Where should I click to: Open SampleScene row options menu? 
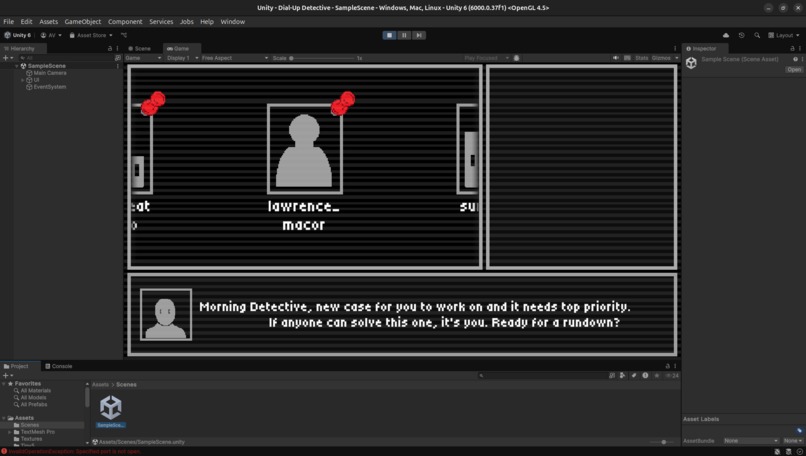[118, 66]
